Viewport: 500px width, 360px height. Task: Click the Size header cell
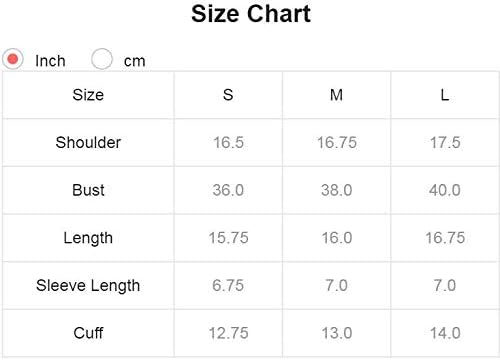click(88, 95)
